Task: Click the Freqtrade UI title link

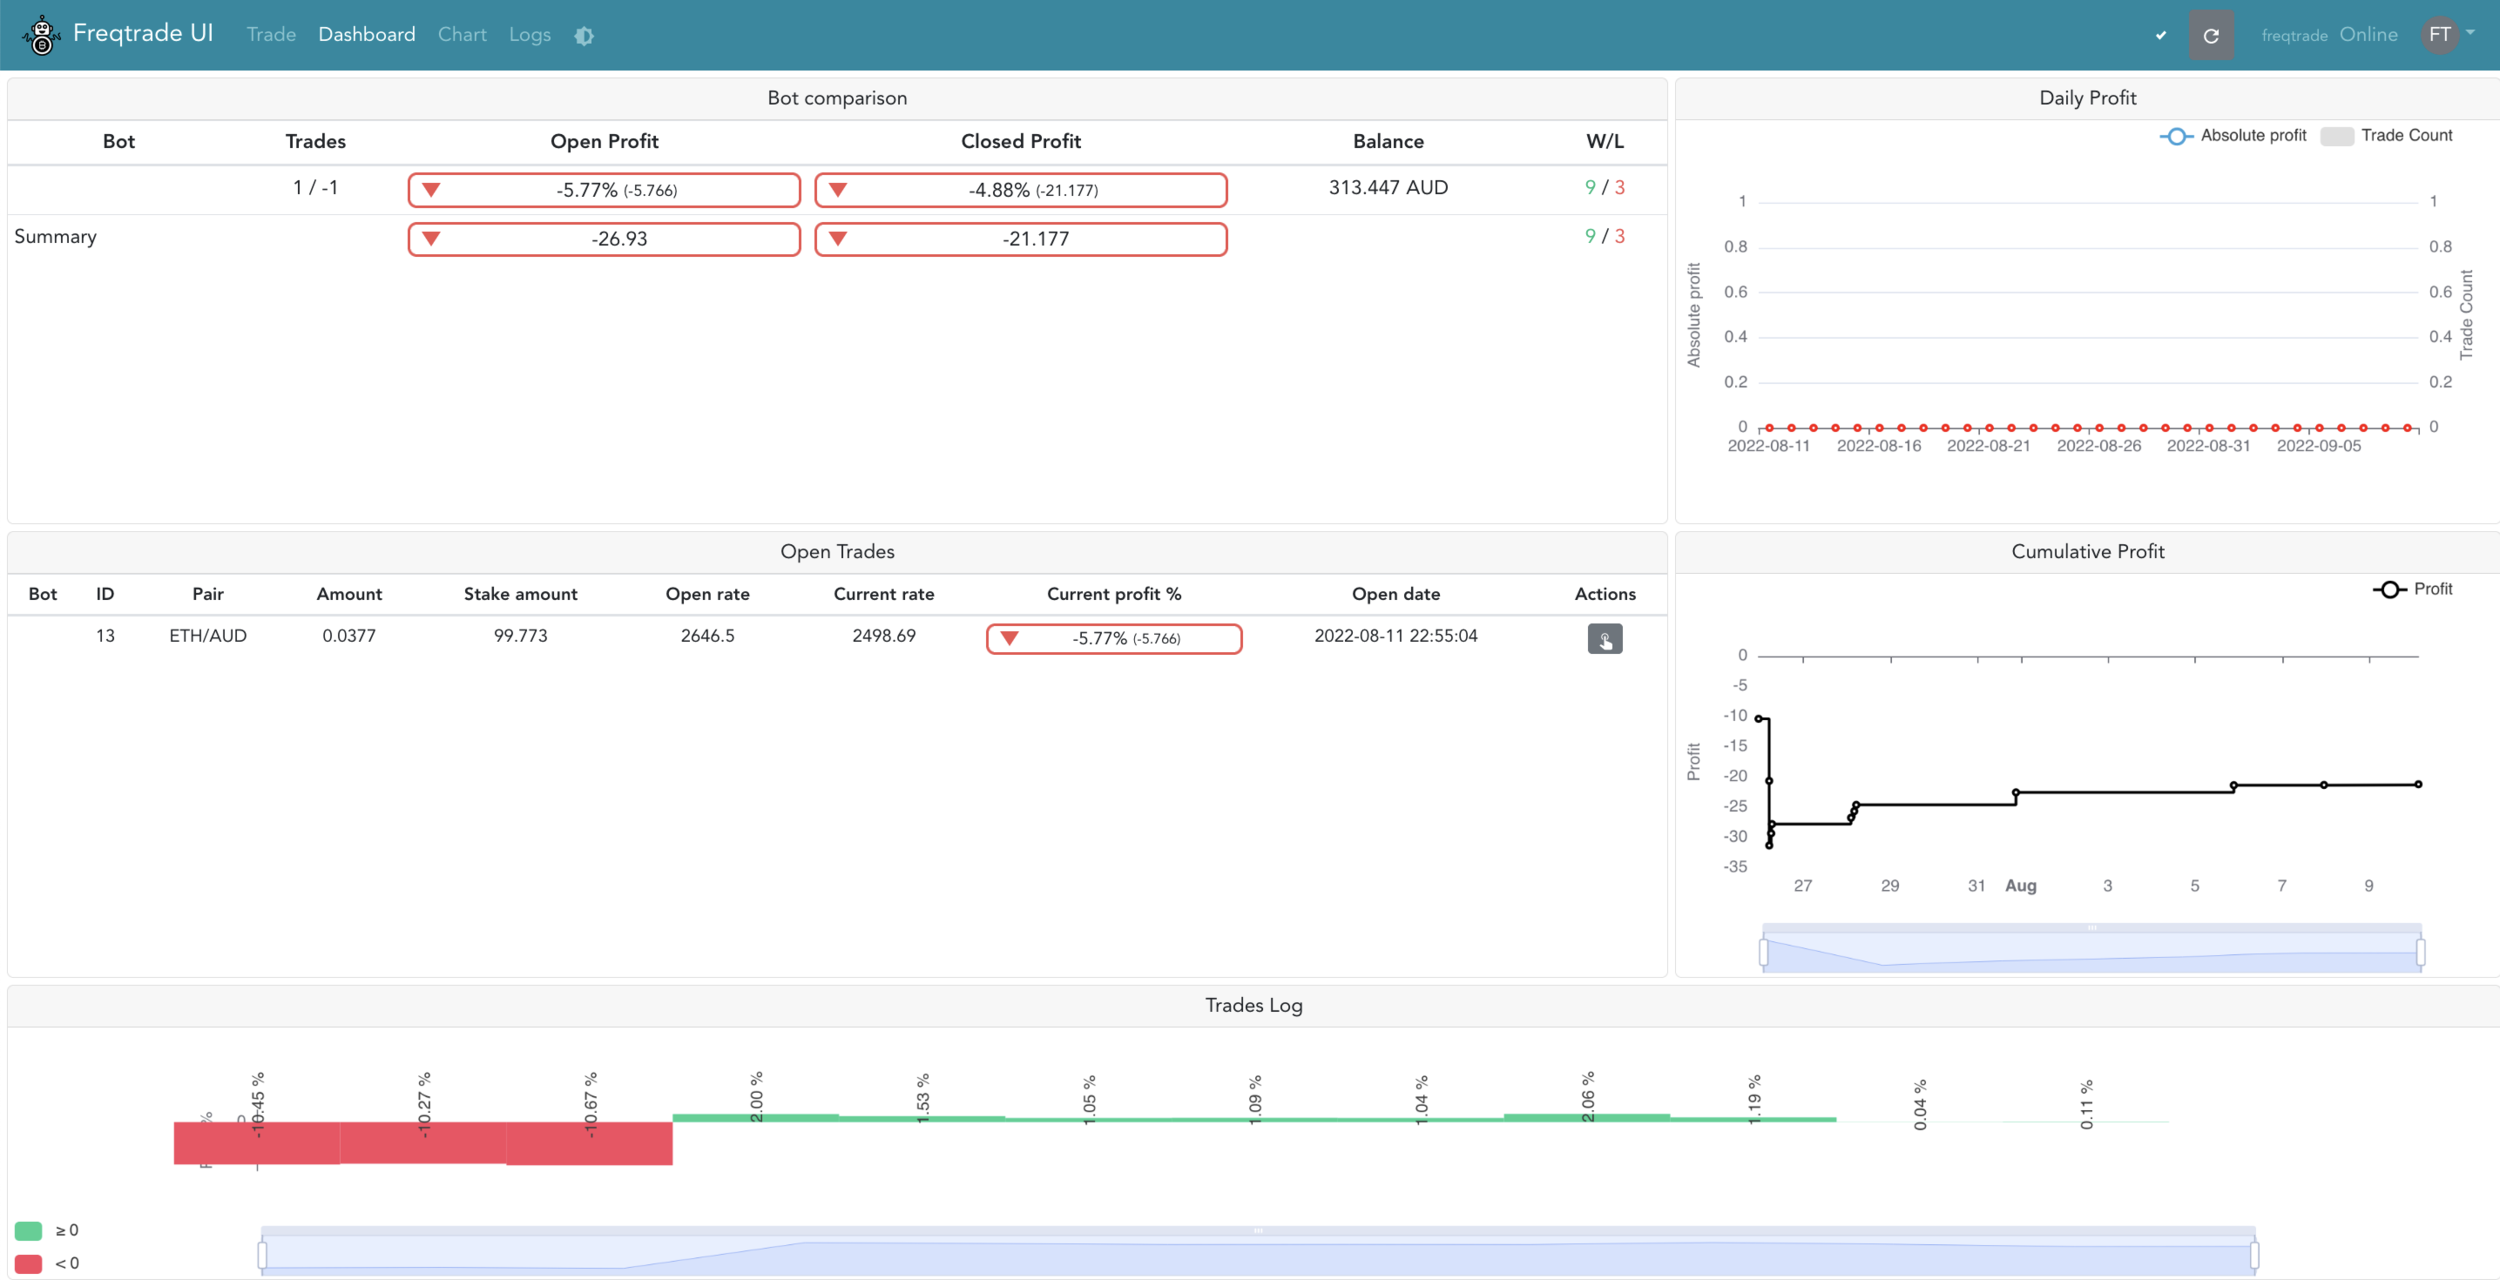Action: (143, 34)
